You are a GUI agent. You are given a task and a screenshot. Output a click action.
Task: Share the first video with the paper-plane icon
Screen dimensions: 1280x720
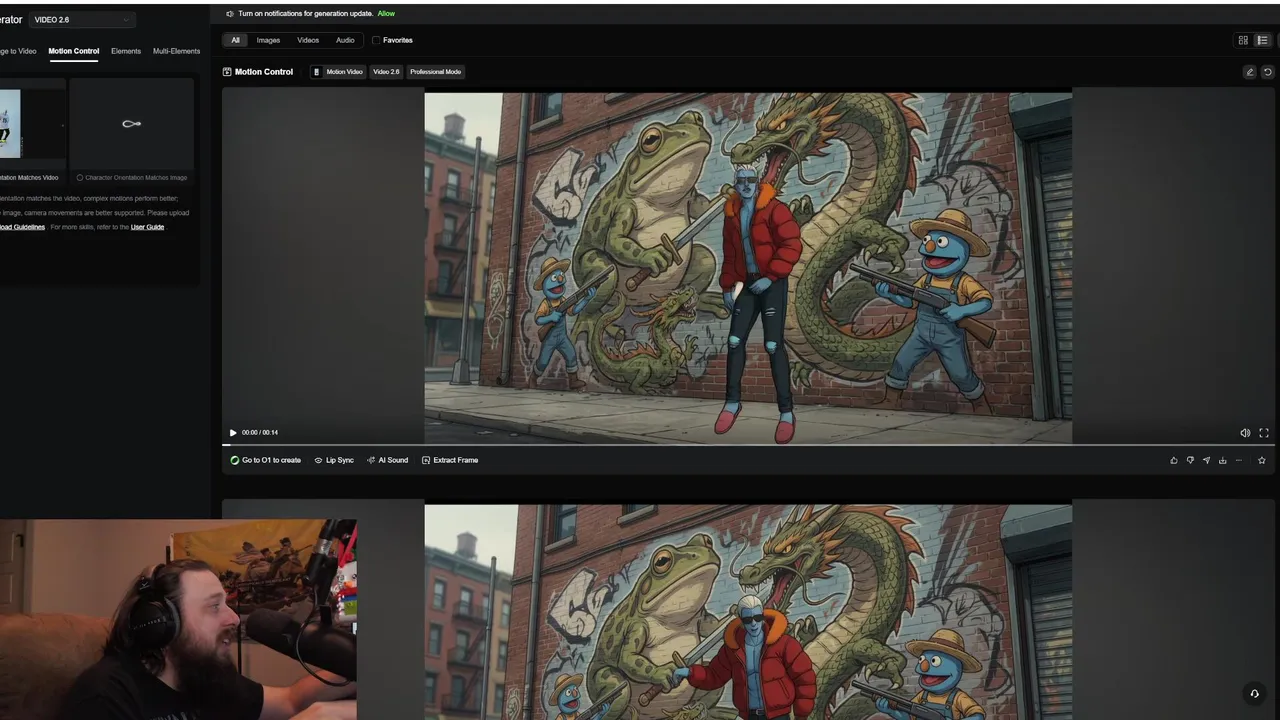1206,460
